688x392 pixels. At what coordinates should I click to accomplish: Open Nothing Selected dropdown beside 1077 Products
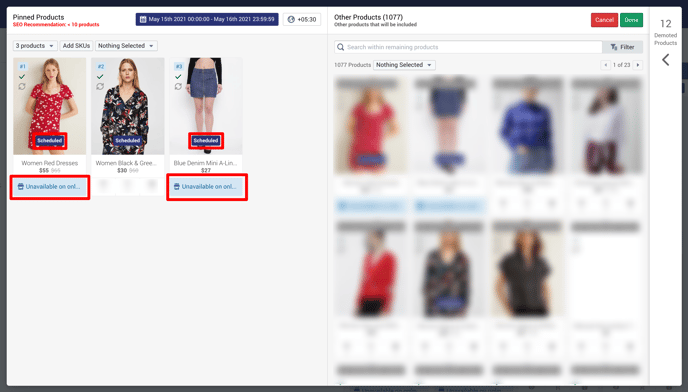click(x=404, y=65)
